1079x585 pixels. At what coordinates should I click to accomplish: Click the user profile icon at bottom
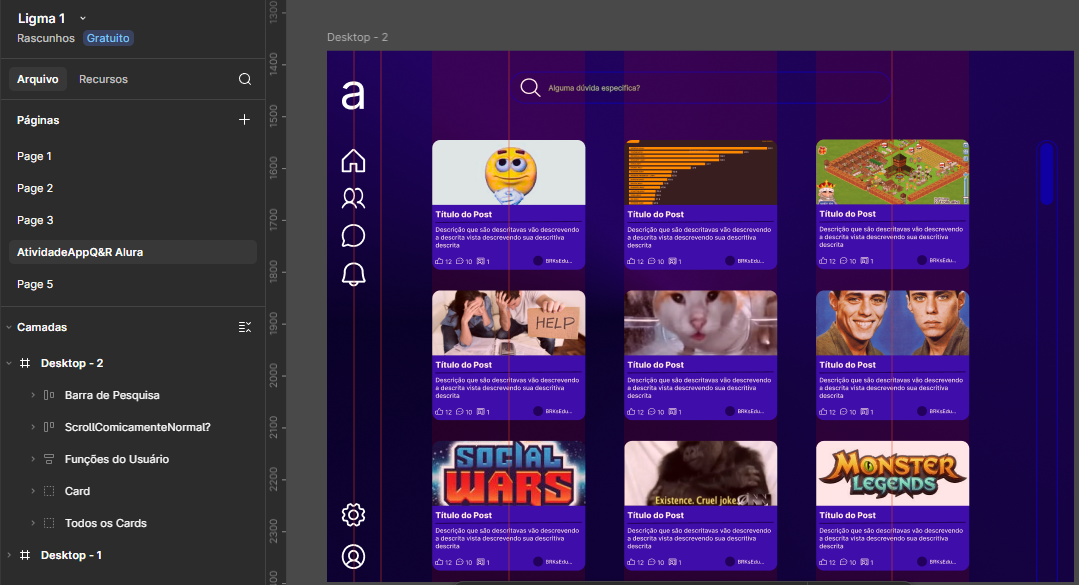(353, 556)
